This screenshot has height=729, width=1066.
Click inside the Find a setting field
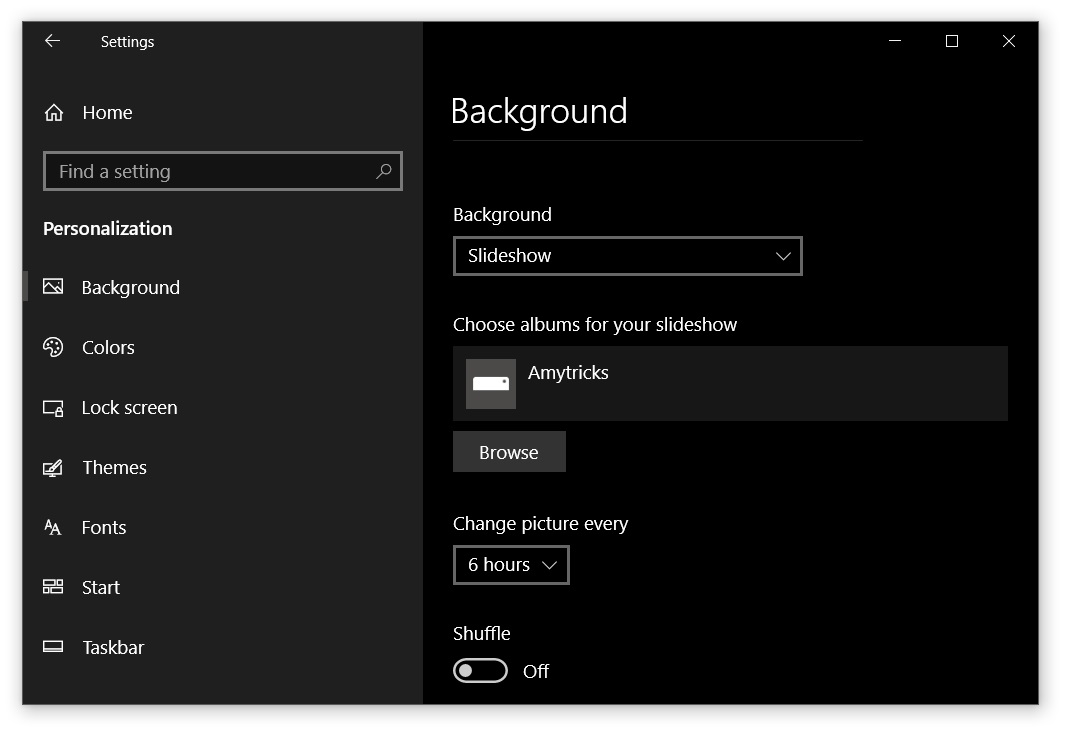(x=200, y=171)
